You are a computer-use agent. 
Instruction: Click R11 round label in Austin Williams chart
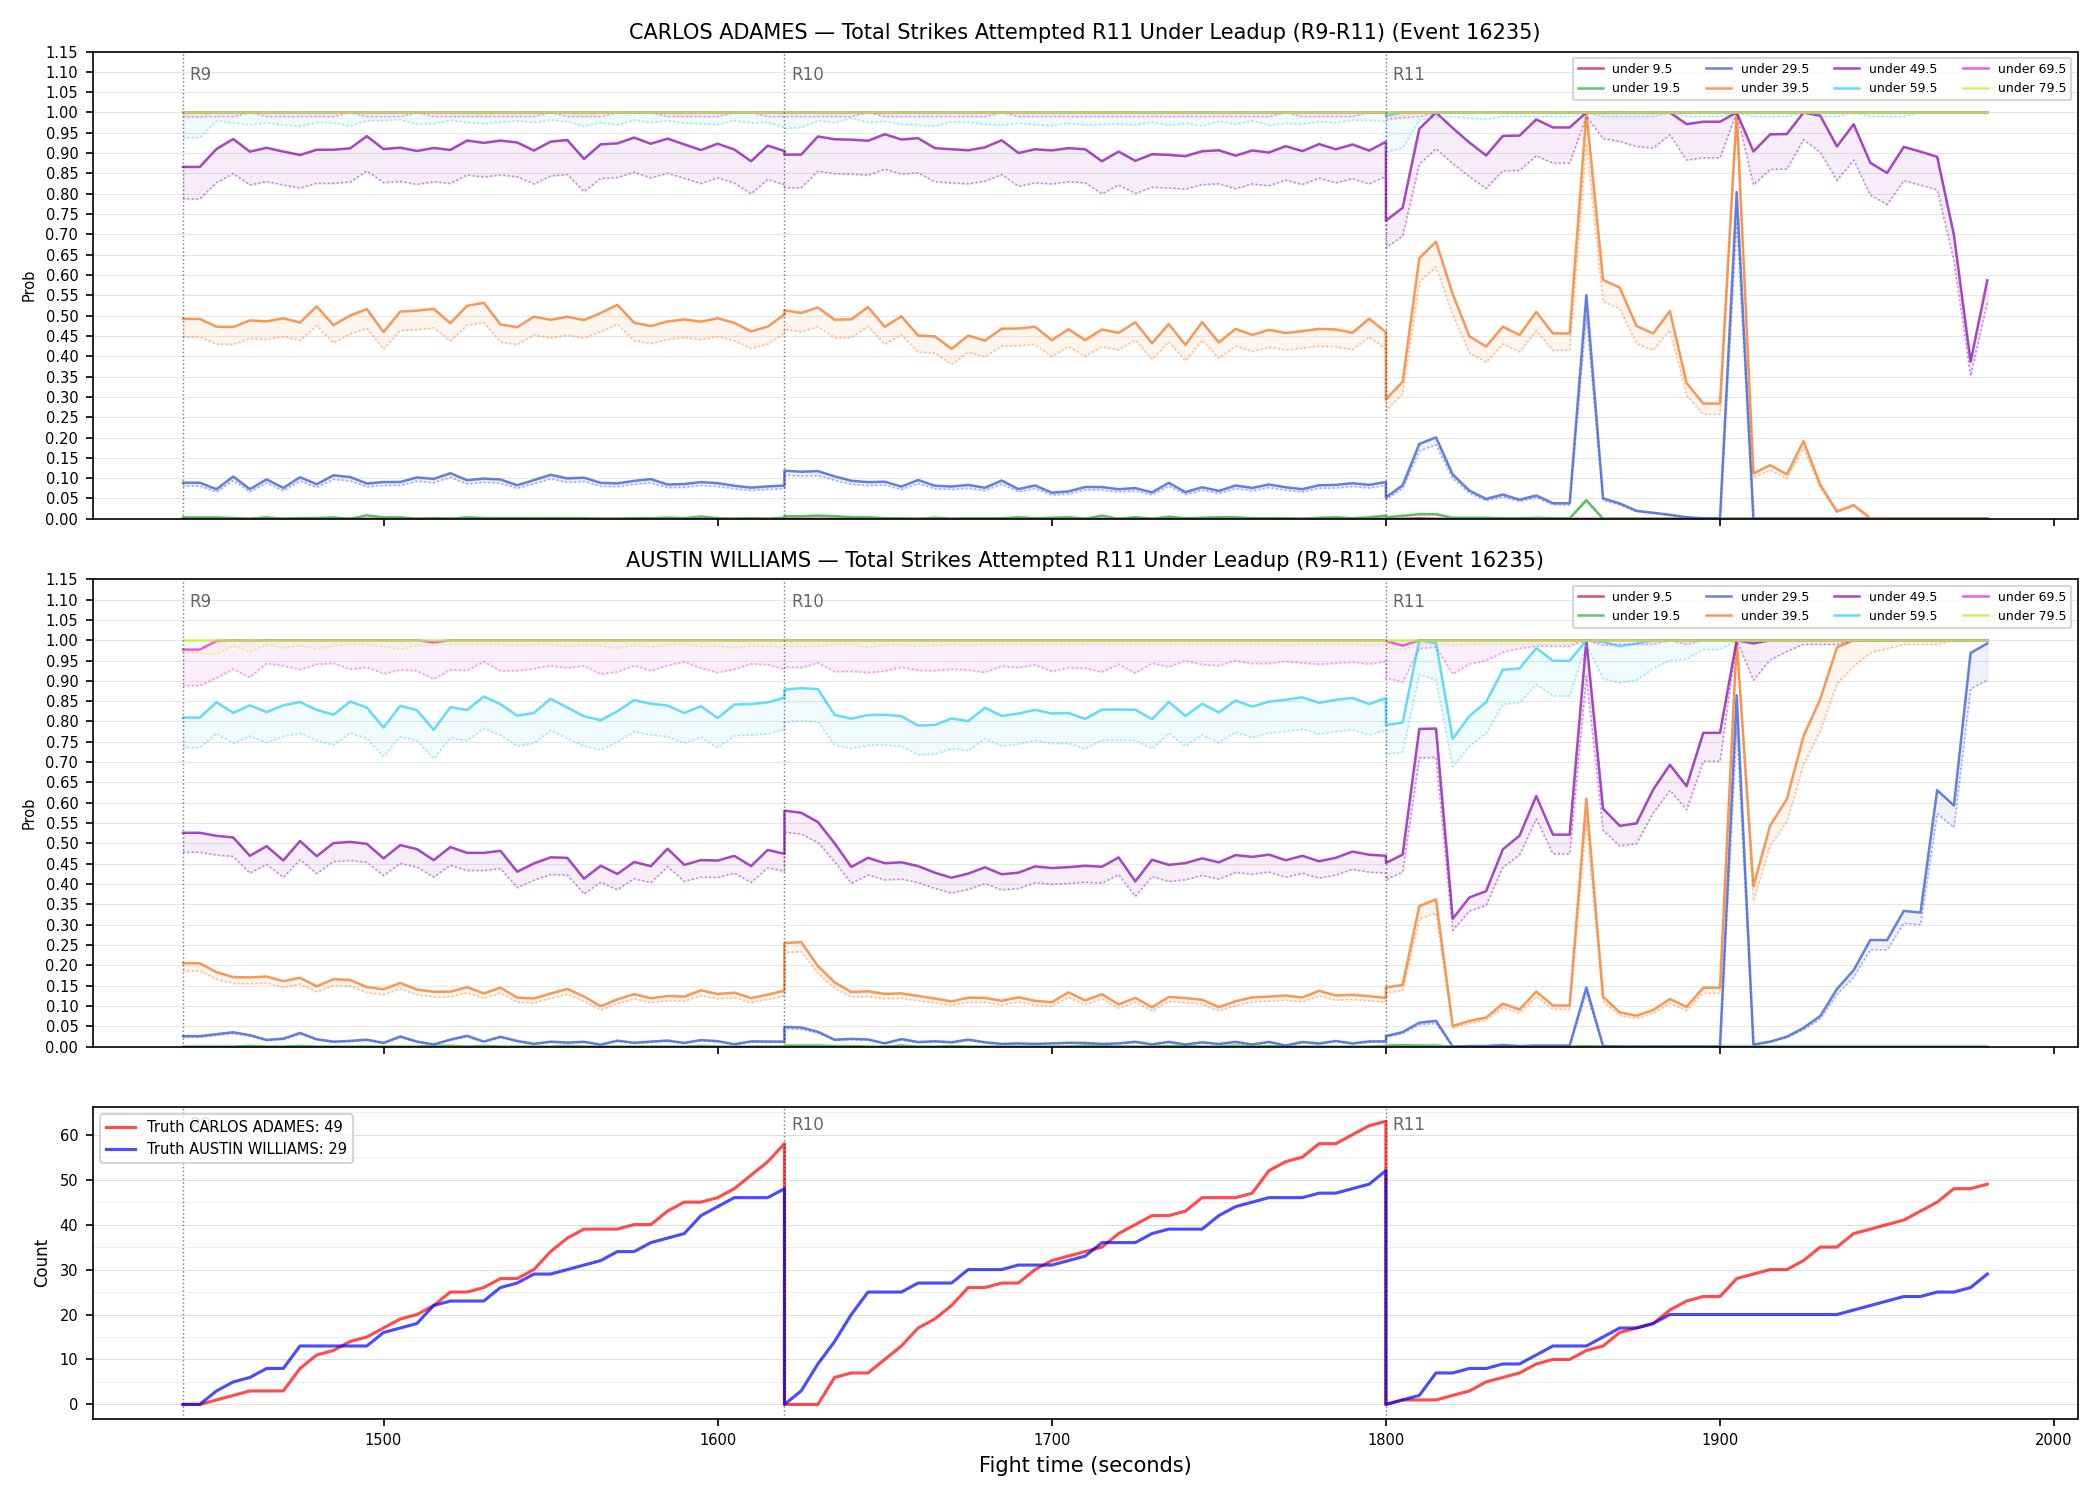coord(1408,601)
